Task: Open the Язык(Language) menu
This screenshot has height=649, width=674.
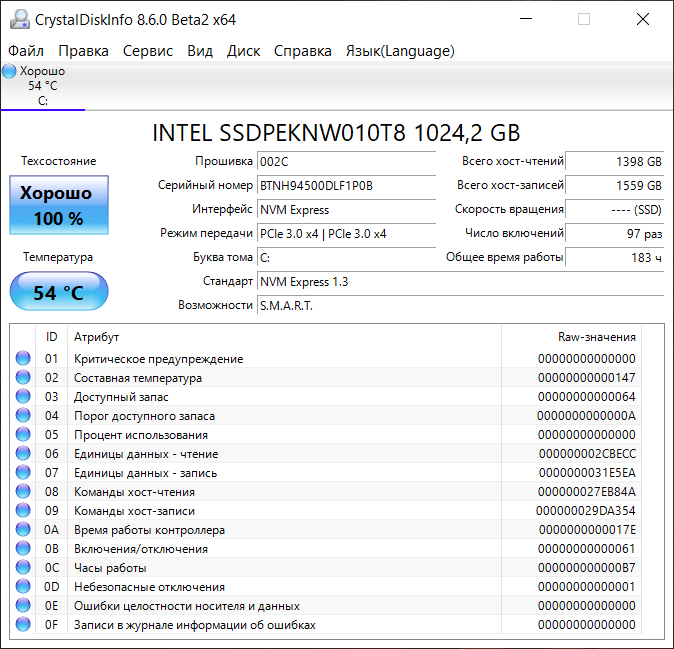Action: [x=400, y=51]
